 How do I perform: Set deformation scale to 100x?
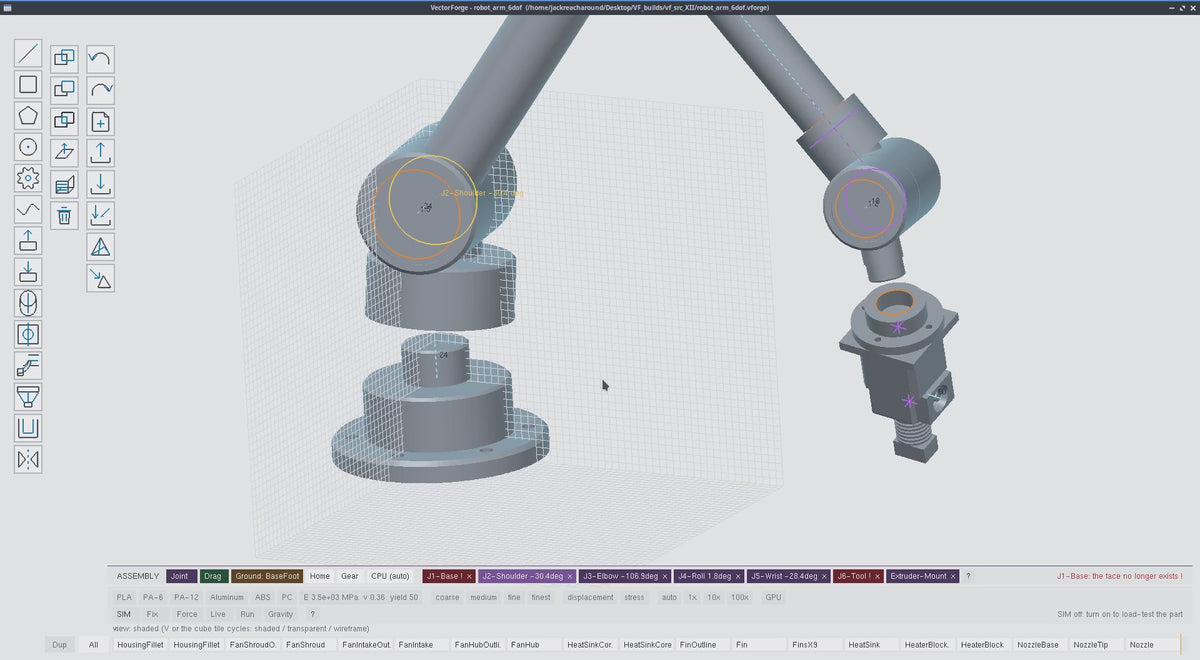click(740, 597)
